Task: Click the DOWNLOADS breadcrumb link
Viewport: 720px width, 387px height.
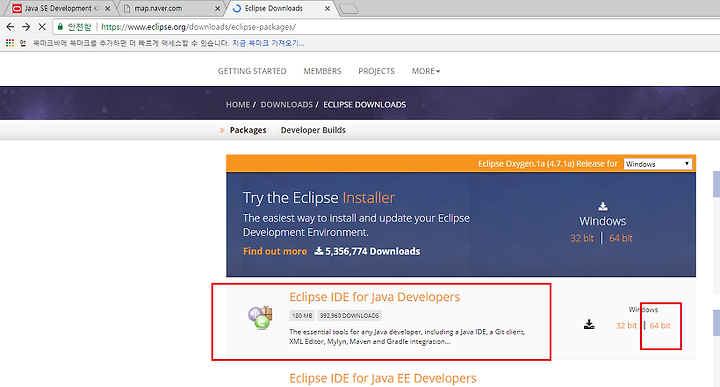Action: (287, 105)
